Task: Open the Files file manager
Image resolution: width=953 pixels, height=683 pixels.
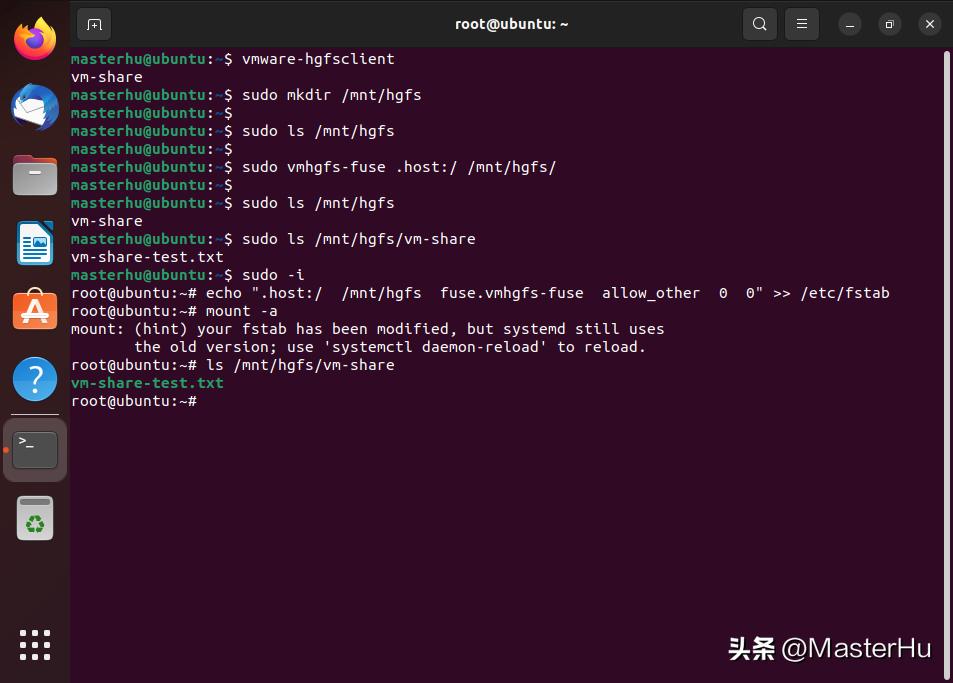Action: click(x=35, y=175)
